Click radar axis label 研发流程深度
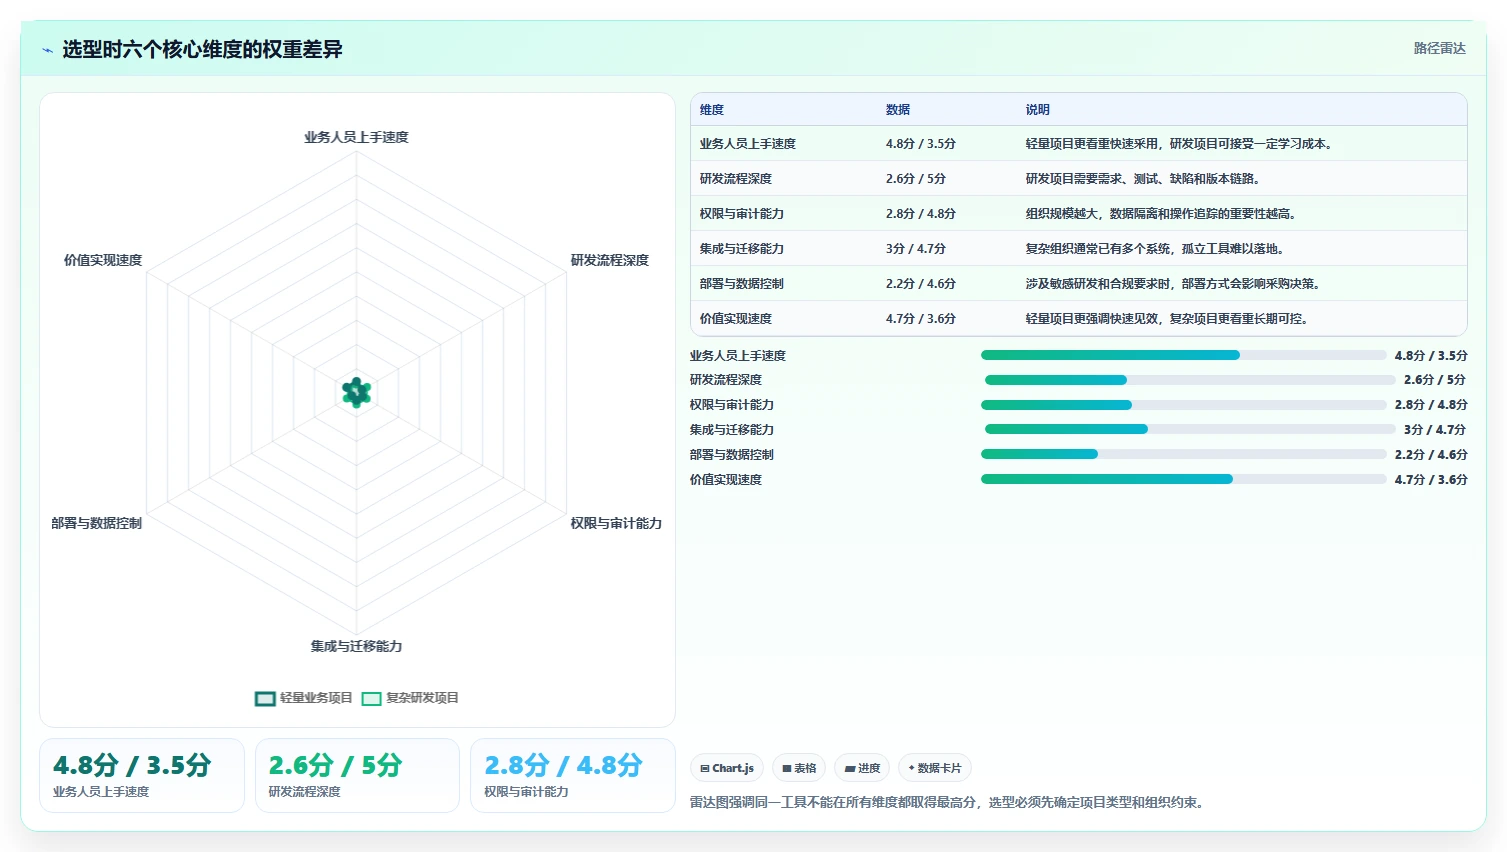 coord(610,260)
